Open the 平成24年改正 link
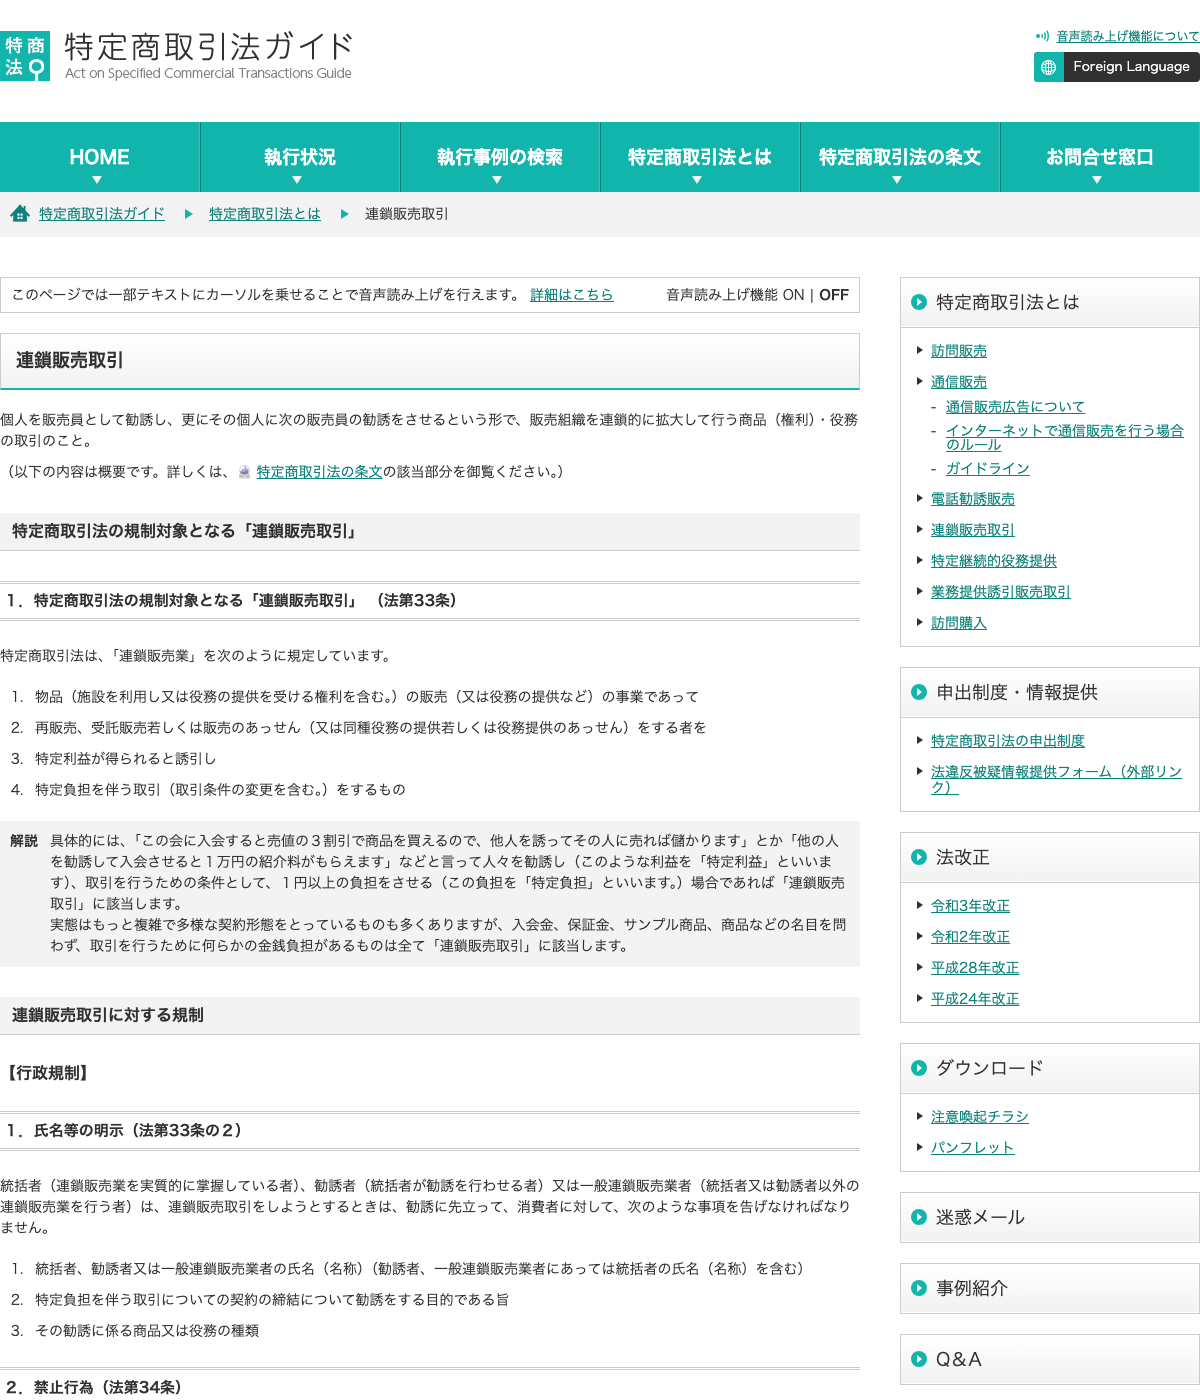The width and height of the screenshot is (1200, 1400). pyautogui.click(x=975, y=999)
